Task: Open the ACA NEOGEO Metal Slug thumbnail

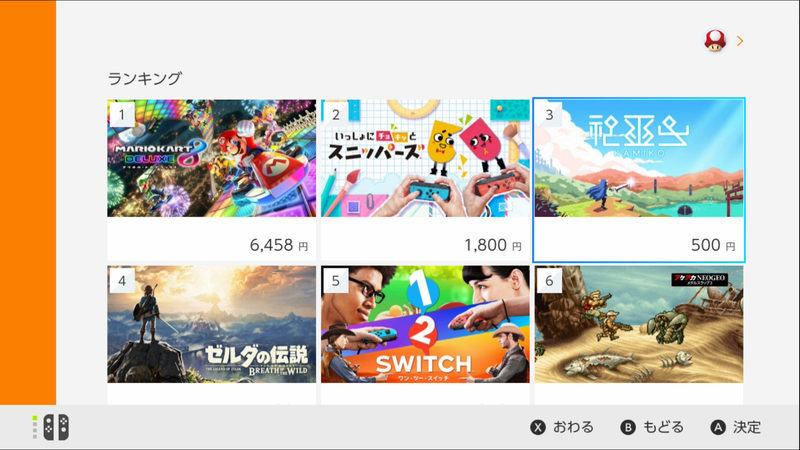Action: (639, 324)
